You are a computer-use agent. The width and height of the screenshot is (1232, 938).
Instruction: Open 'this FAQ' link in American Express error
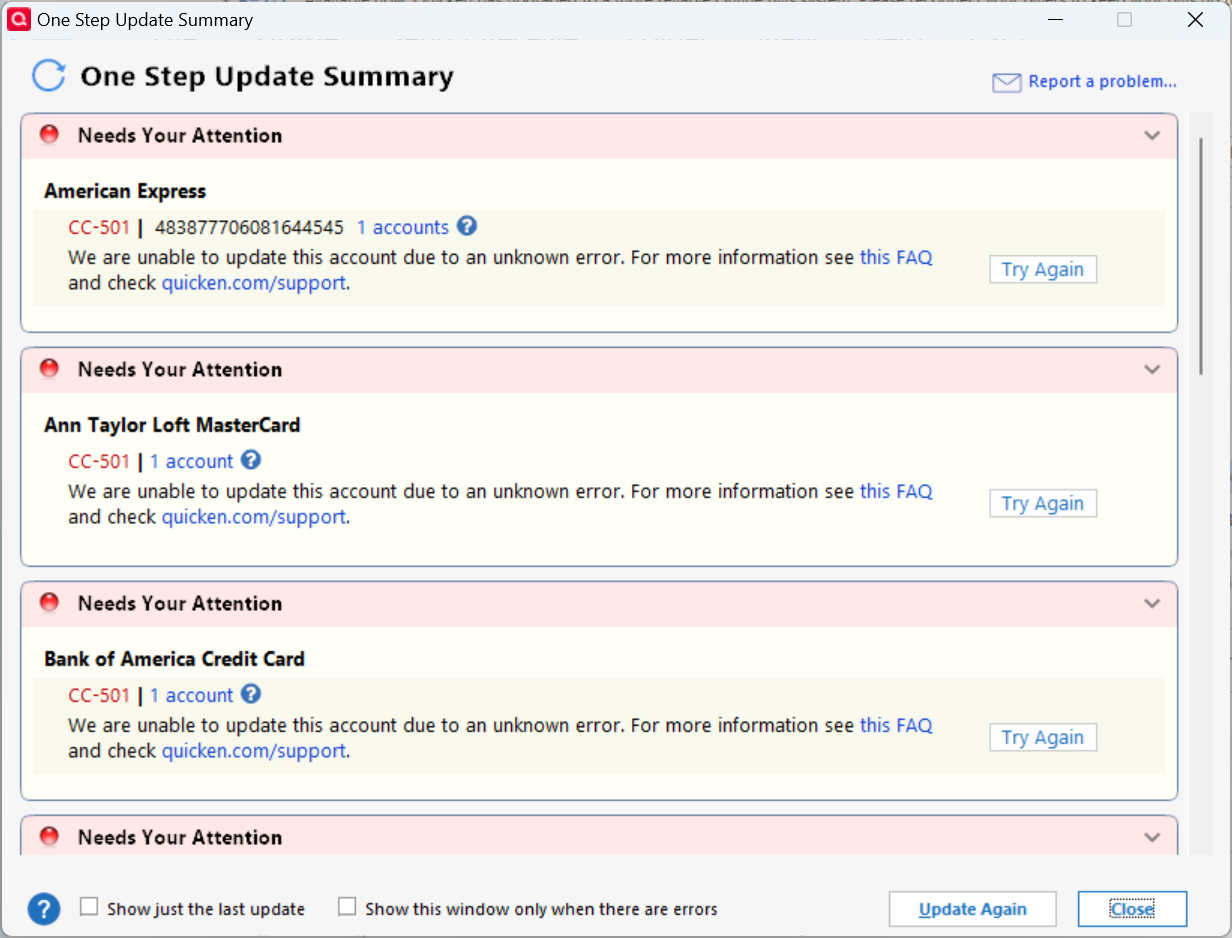[x=896, y=258]
